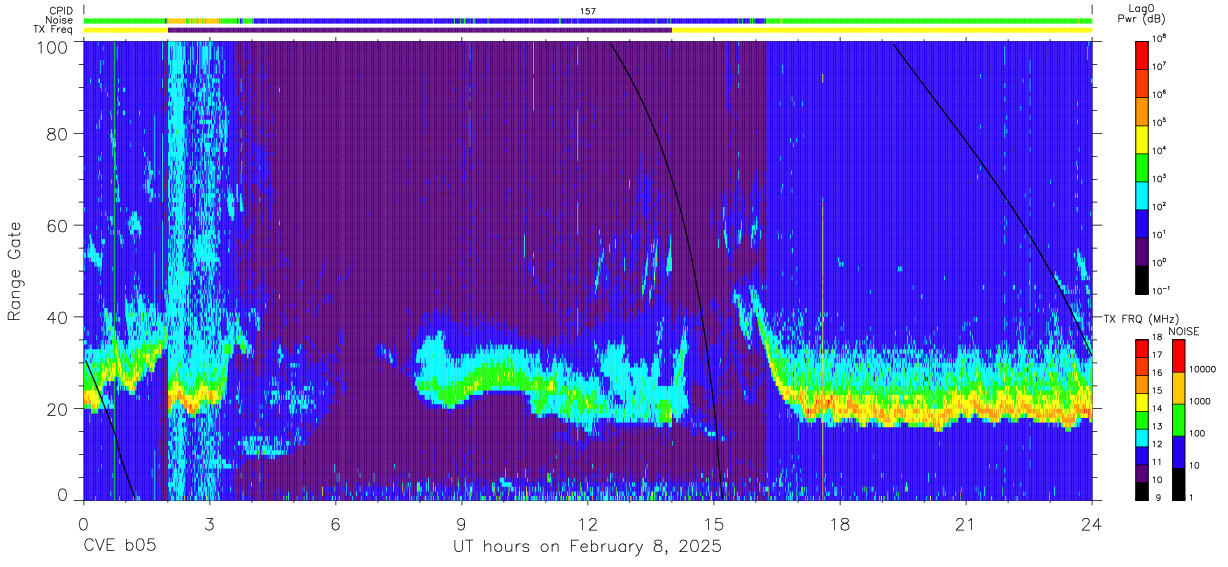This screenshot has height=567, width=1228.
Task: Click the x-axis tick label '15'
Action: (714, 524)
